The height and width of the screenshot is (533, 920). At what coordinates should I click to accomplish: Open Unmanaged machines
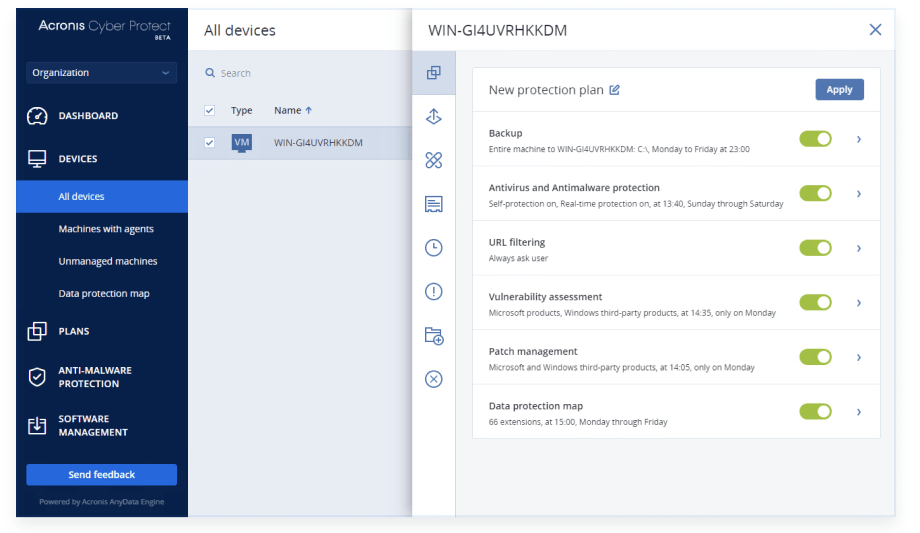coord(108,261)
